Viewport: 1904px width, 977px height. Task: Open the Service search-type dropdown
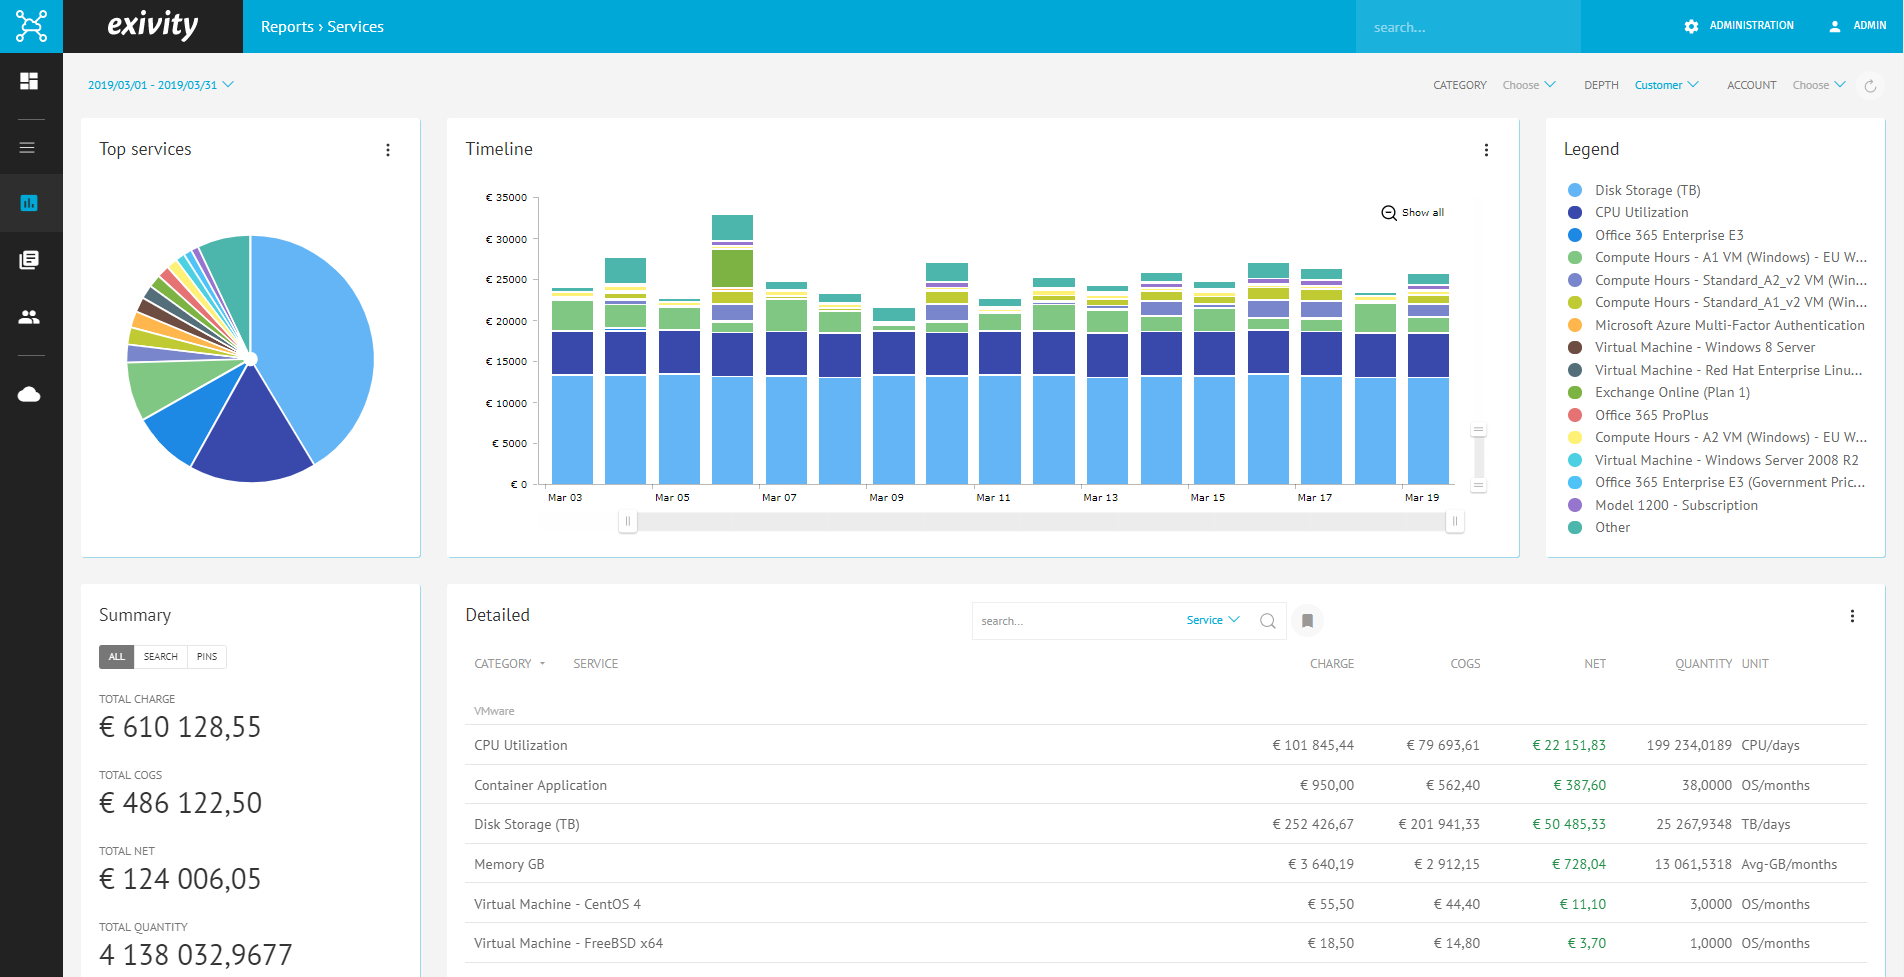click(1213, 620)
